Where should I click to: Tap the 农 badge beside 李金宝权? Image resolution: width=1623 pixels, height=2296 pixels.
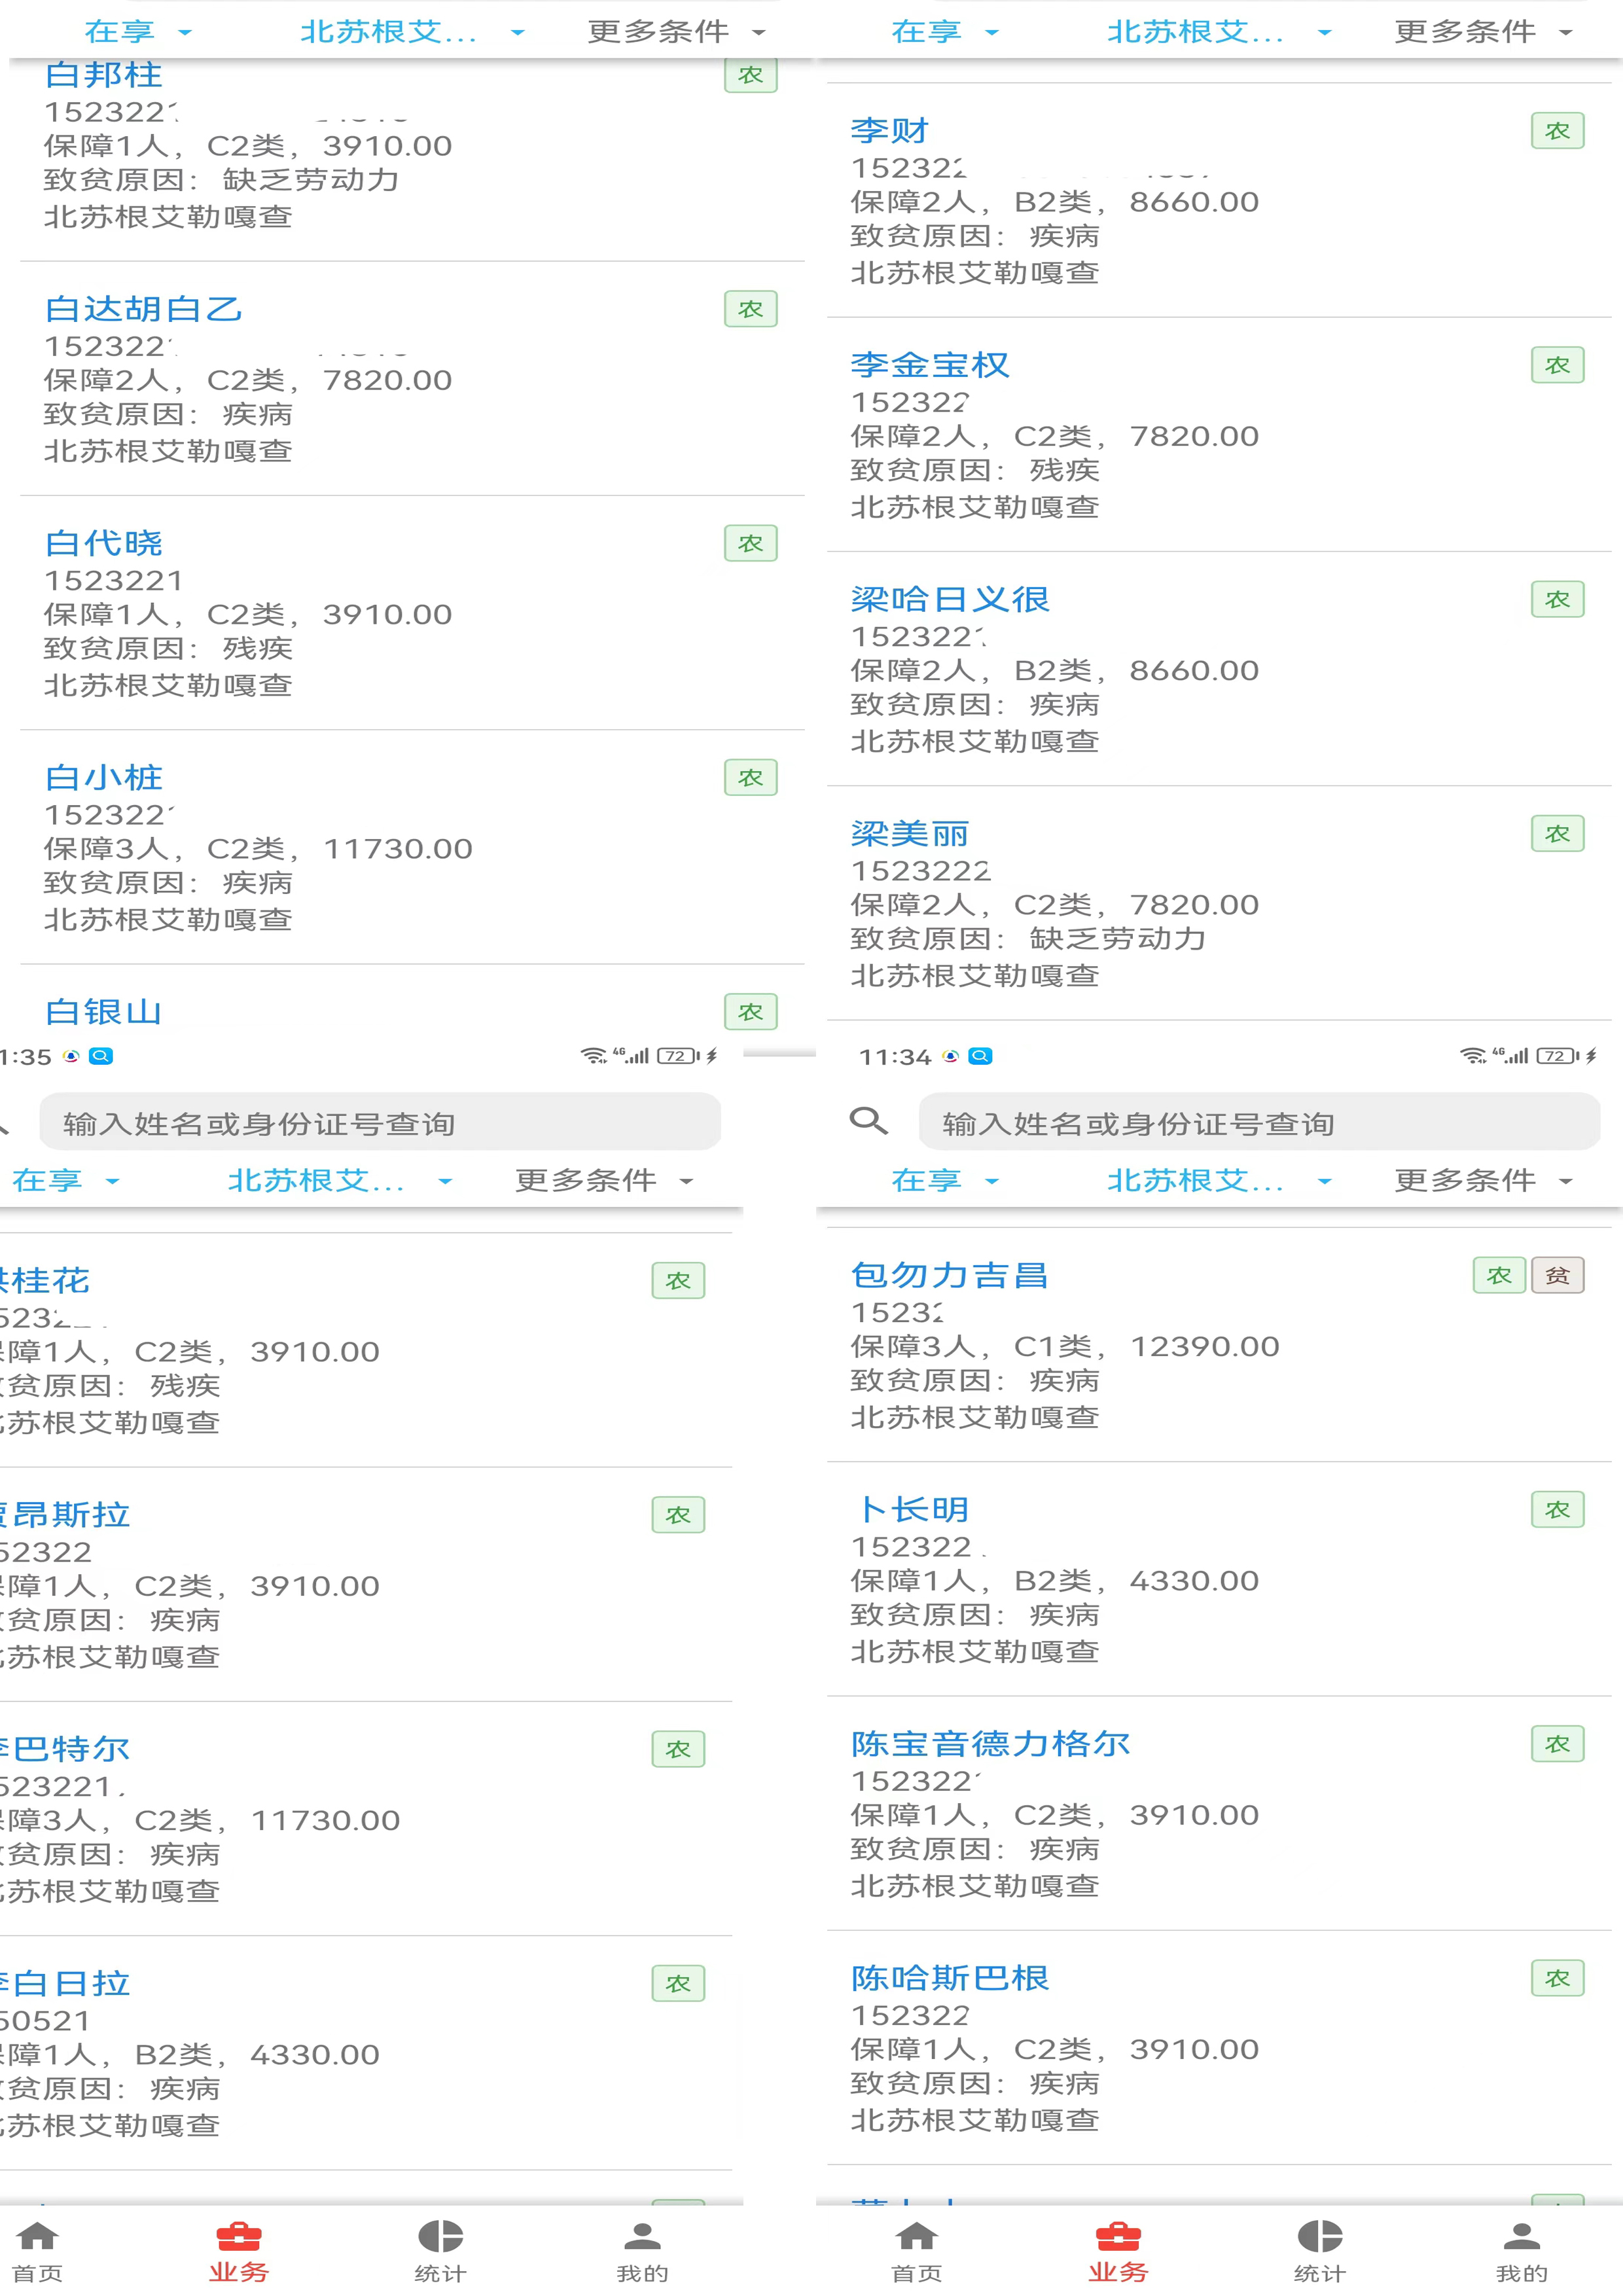1557,365
